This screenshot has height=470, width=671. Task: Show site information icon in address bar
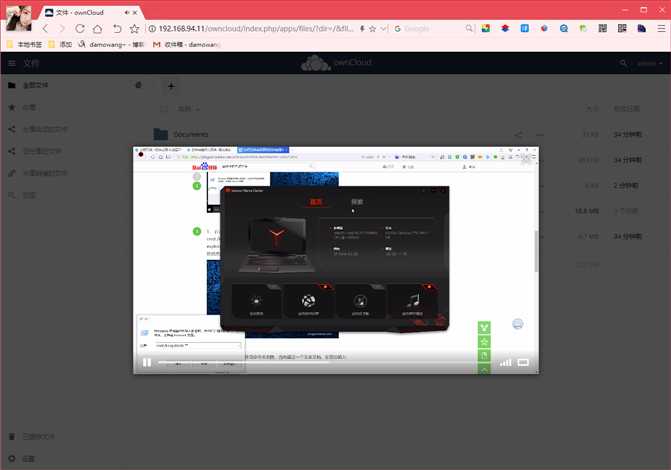coord(152,29)
